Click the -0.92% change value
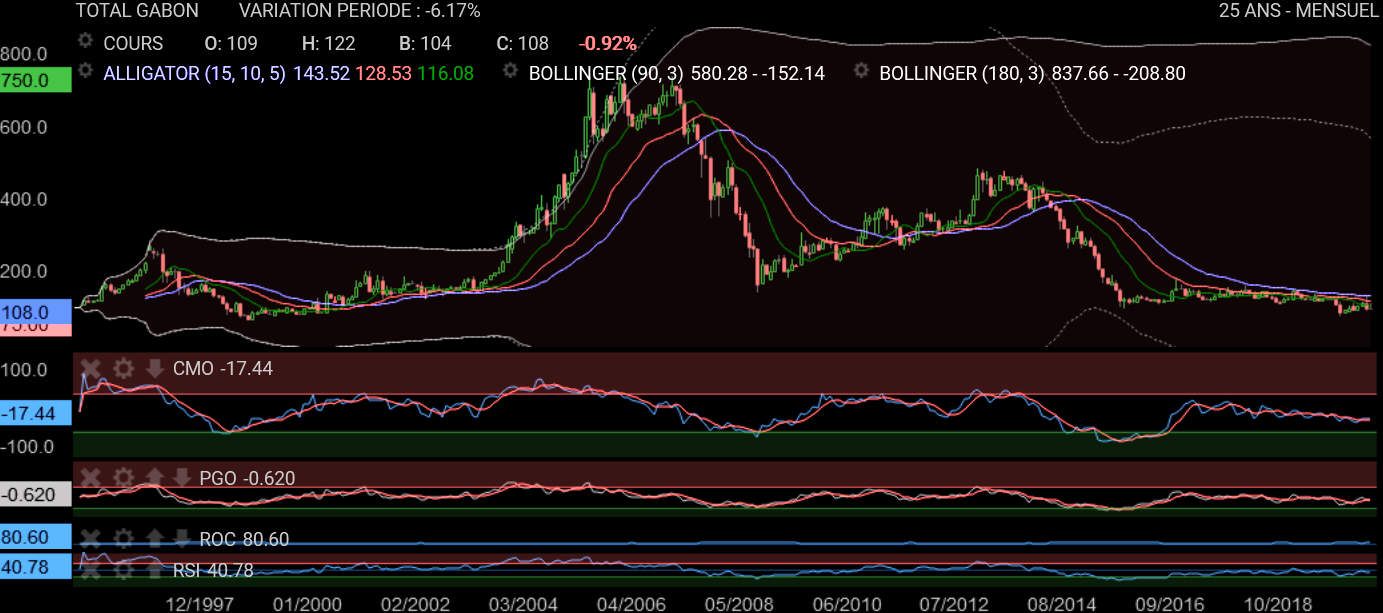This screenshot has width=1383, height=613. click(x=607, y=43)
